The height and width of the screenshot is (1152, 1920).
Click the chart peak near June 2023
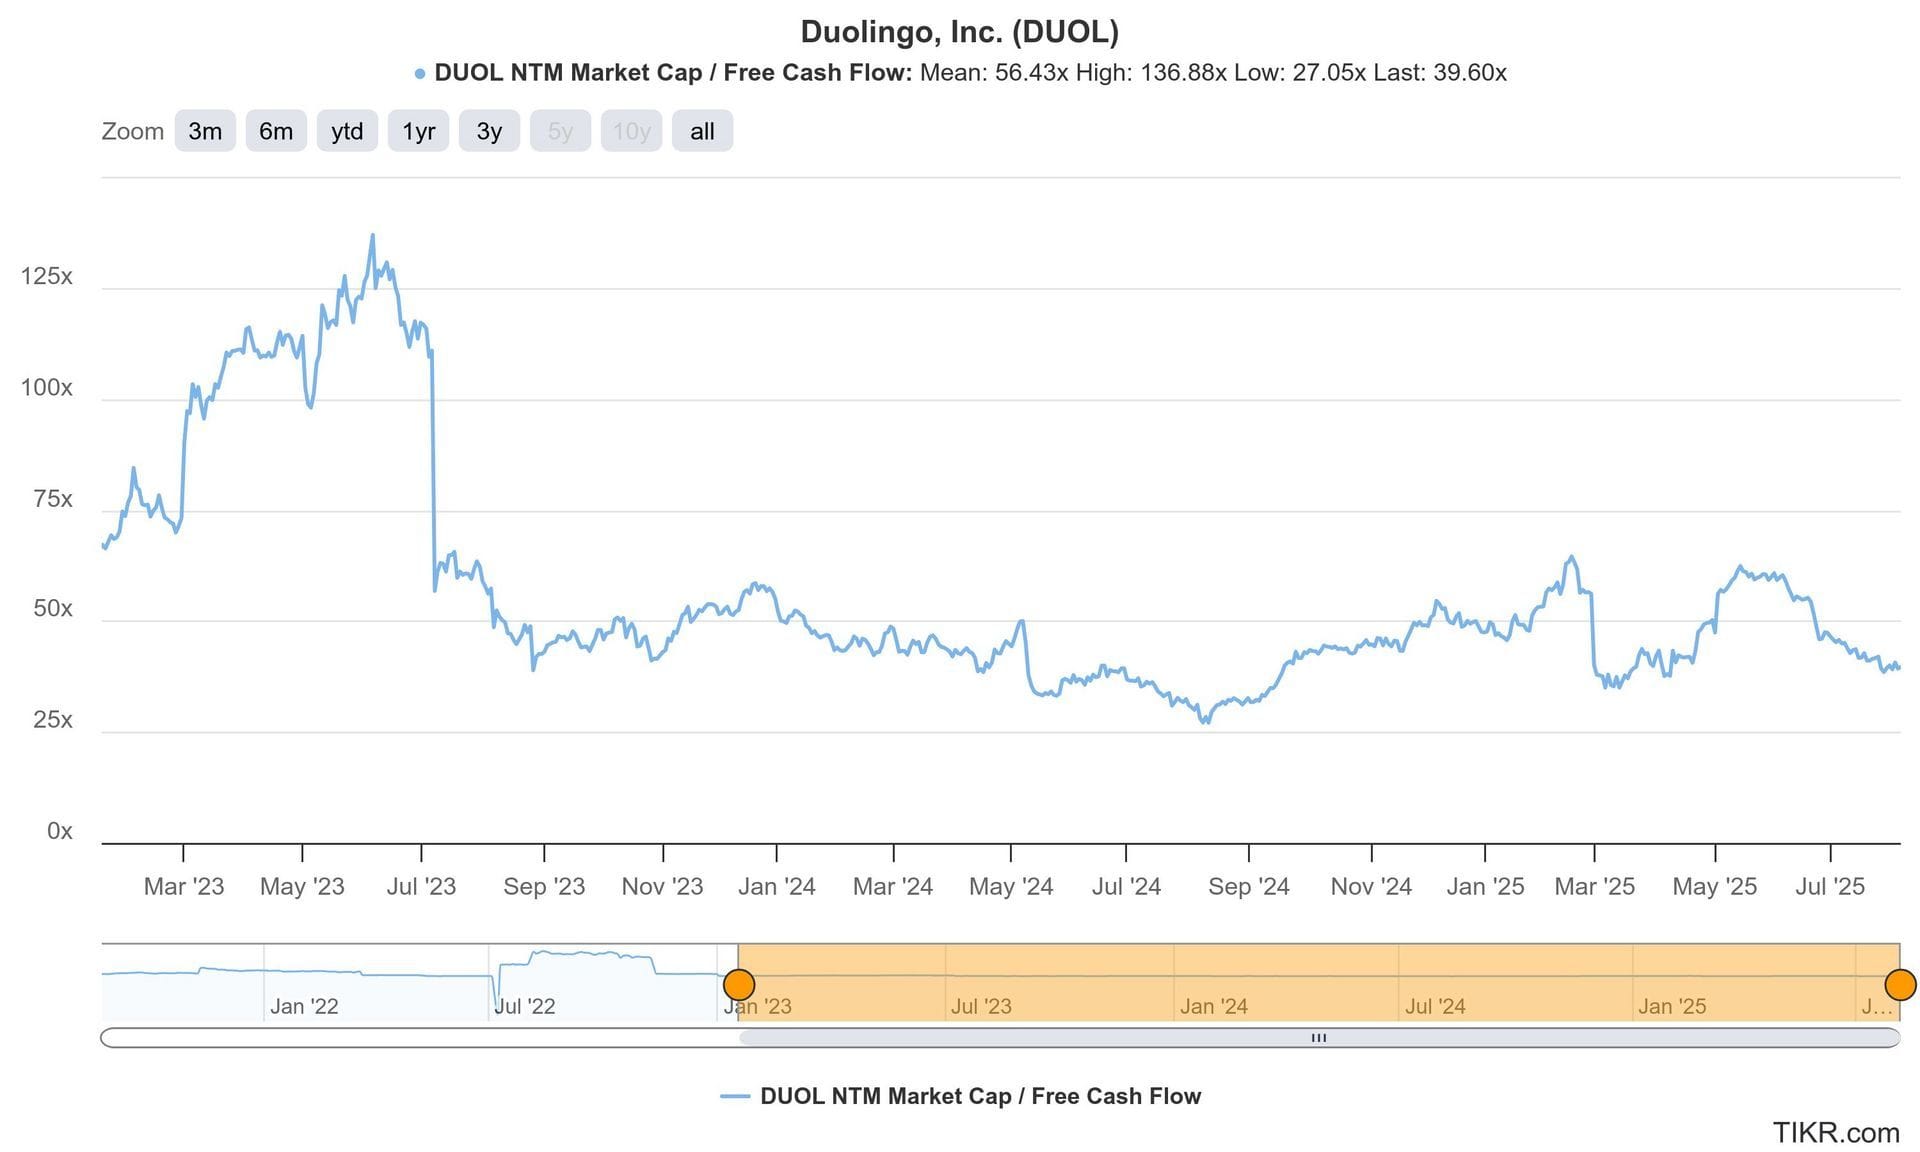[x=373, y=236]
